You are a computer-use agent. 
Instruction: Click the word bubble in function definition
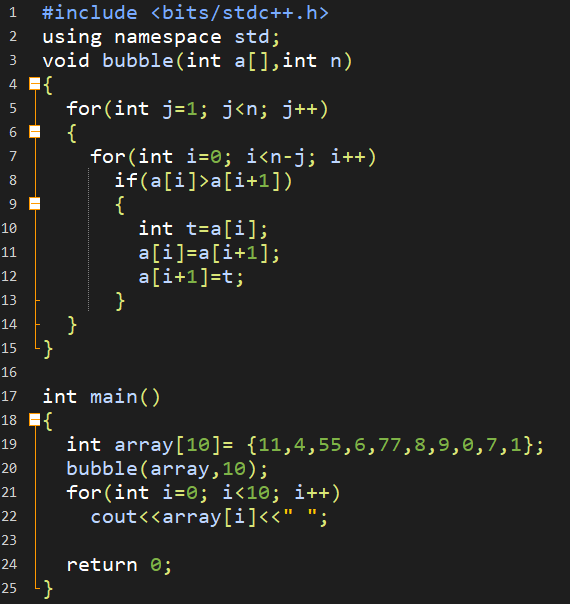(x=138, y=61)
